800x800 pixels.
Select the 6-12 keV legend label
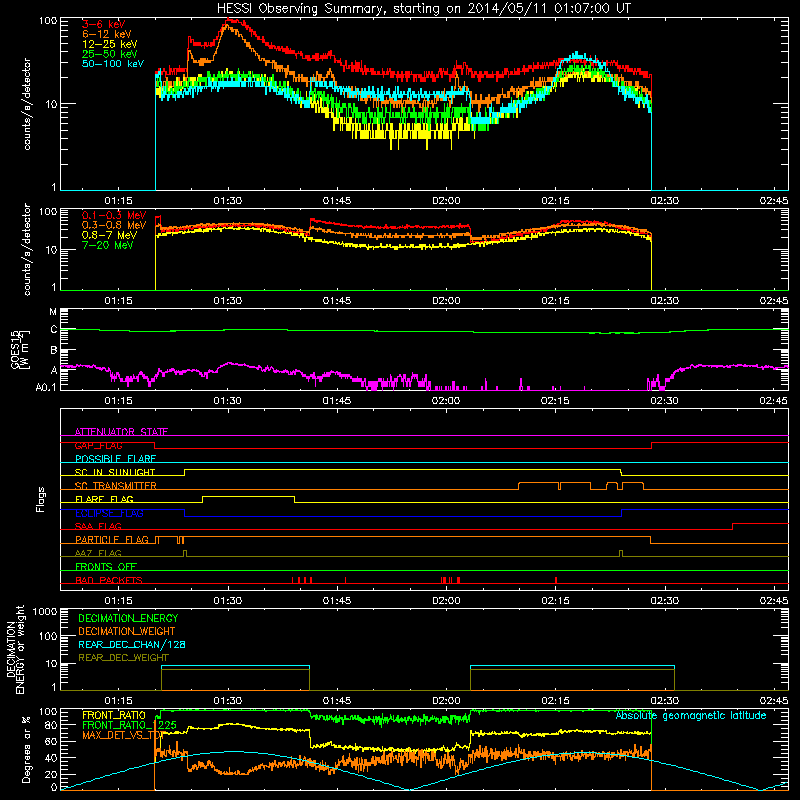tap(107, 34)
